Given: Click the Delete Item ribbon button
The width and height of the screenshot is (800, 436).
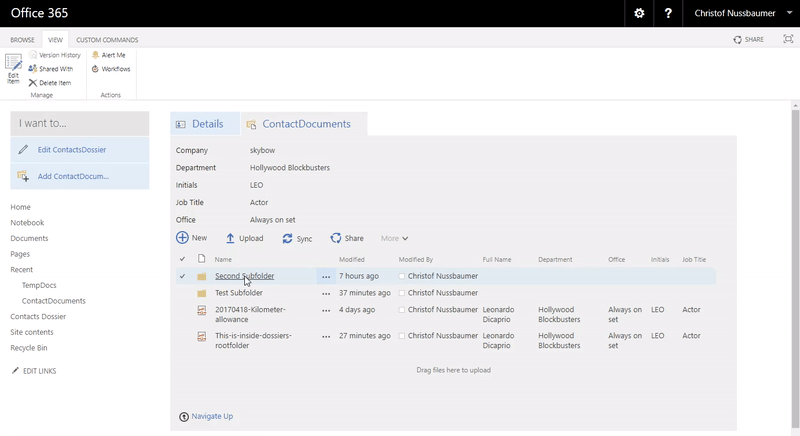Looking at the screenshot, I should point(50,83).
